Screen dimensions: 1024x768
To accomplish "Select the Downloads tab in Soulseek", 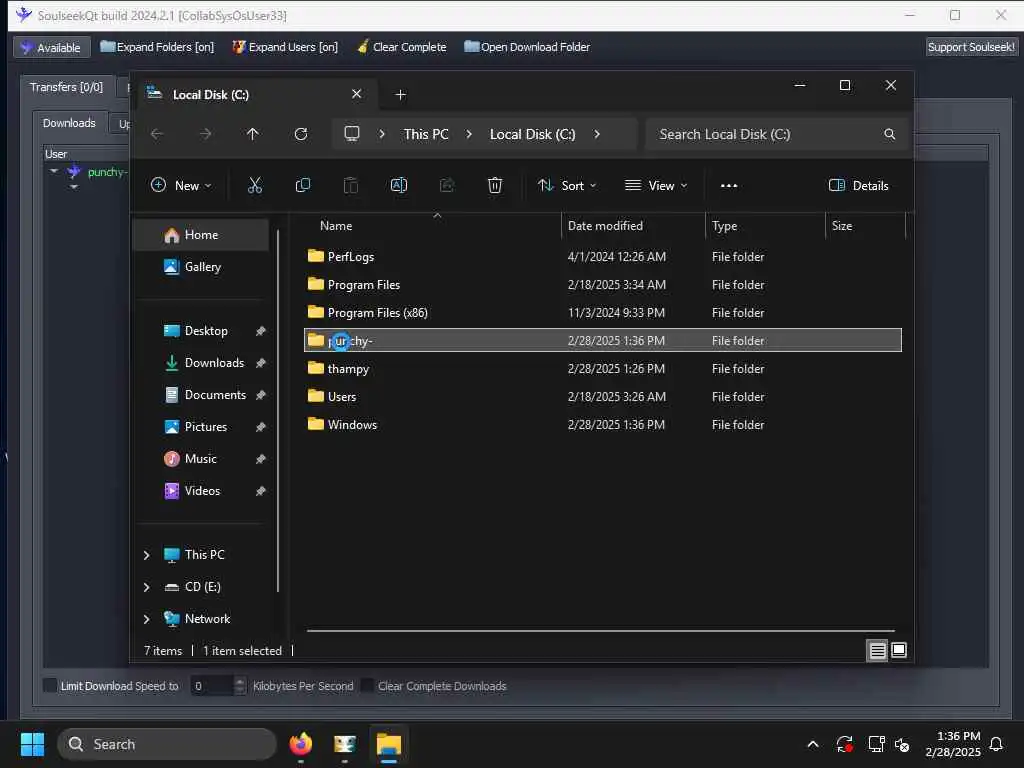I will [69, 123].
